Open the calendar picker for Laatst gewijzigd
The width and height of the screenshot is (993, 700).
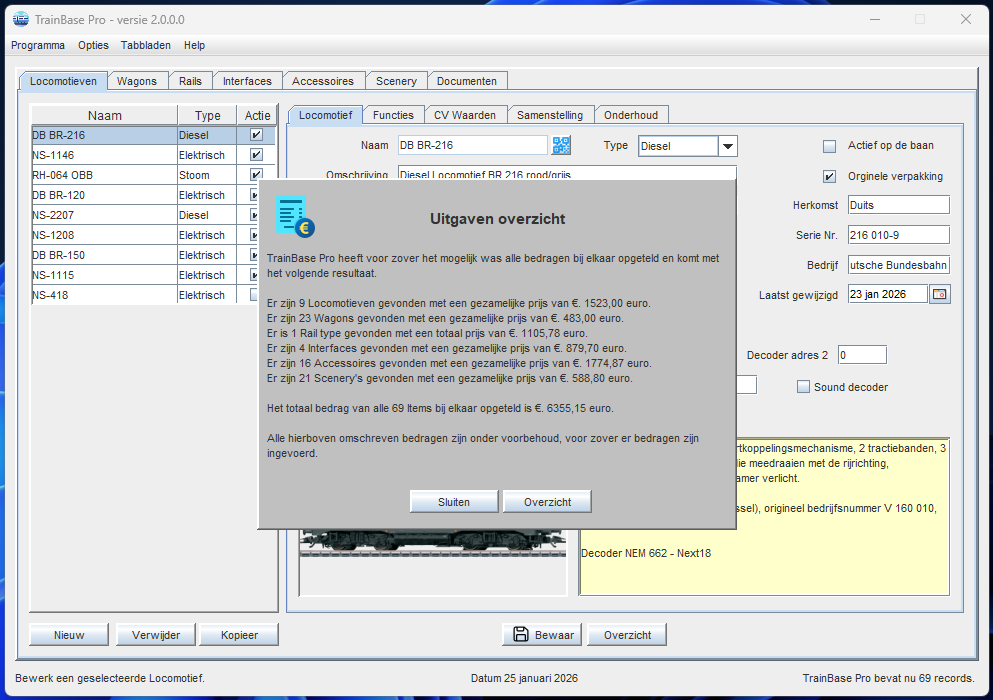point(939,294)
